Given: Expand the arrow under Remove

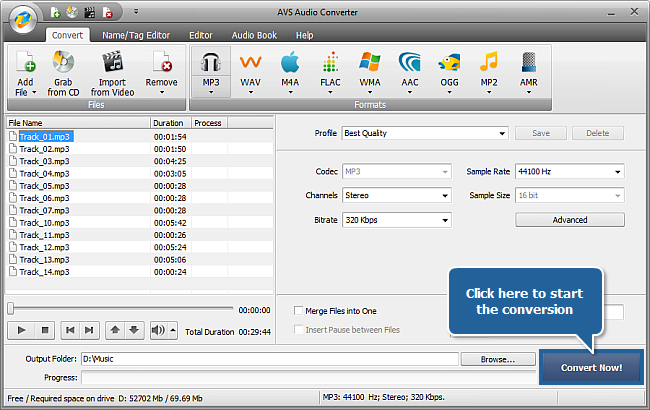Looking at the screenshot, I should point(162,92).
